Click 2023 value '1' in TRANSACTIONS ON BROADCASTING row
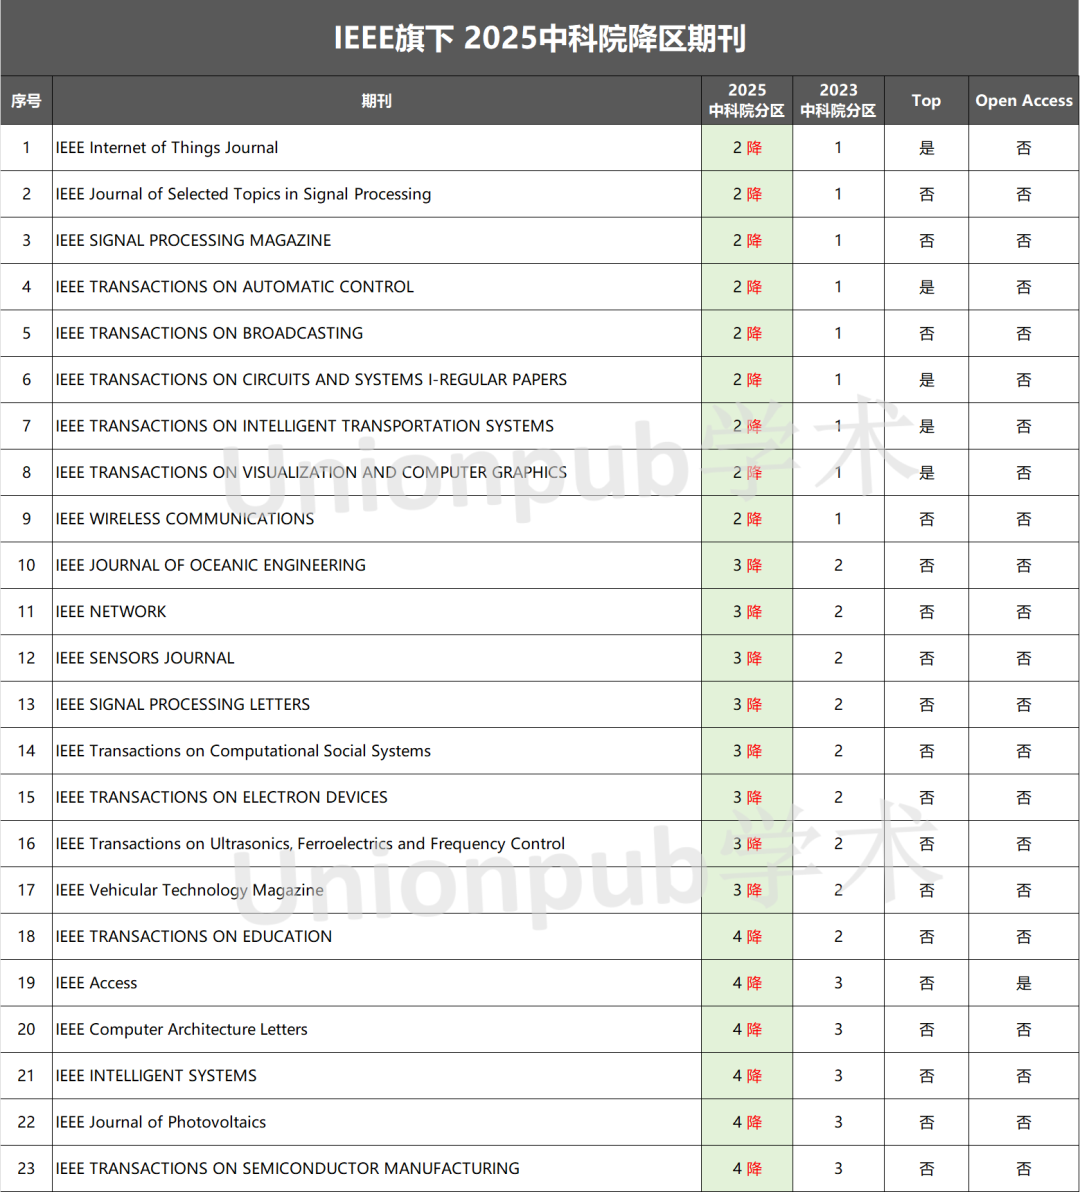This screenshot has height=1192, width=1080. click(838, 333)
